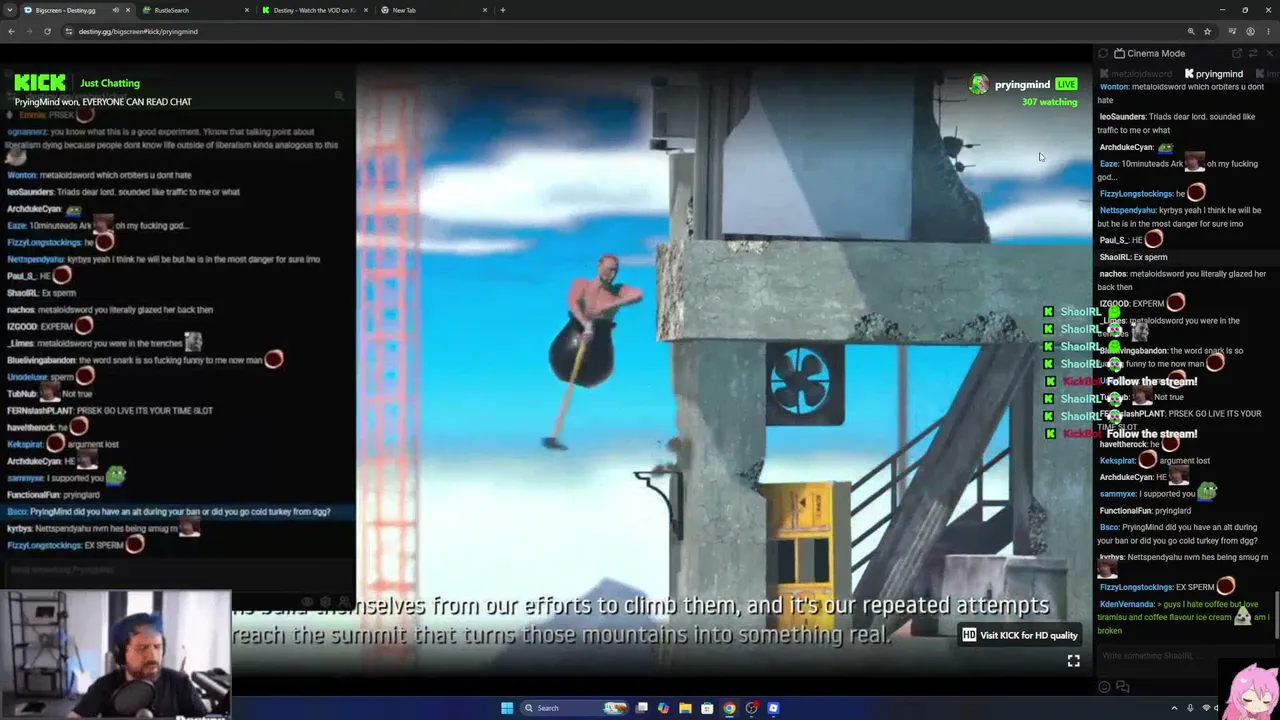Go forward to the next page
The width and height of the screenshot is (1280, 720).
pyautogui.click(x=29, y=31)
